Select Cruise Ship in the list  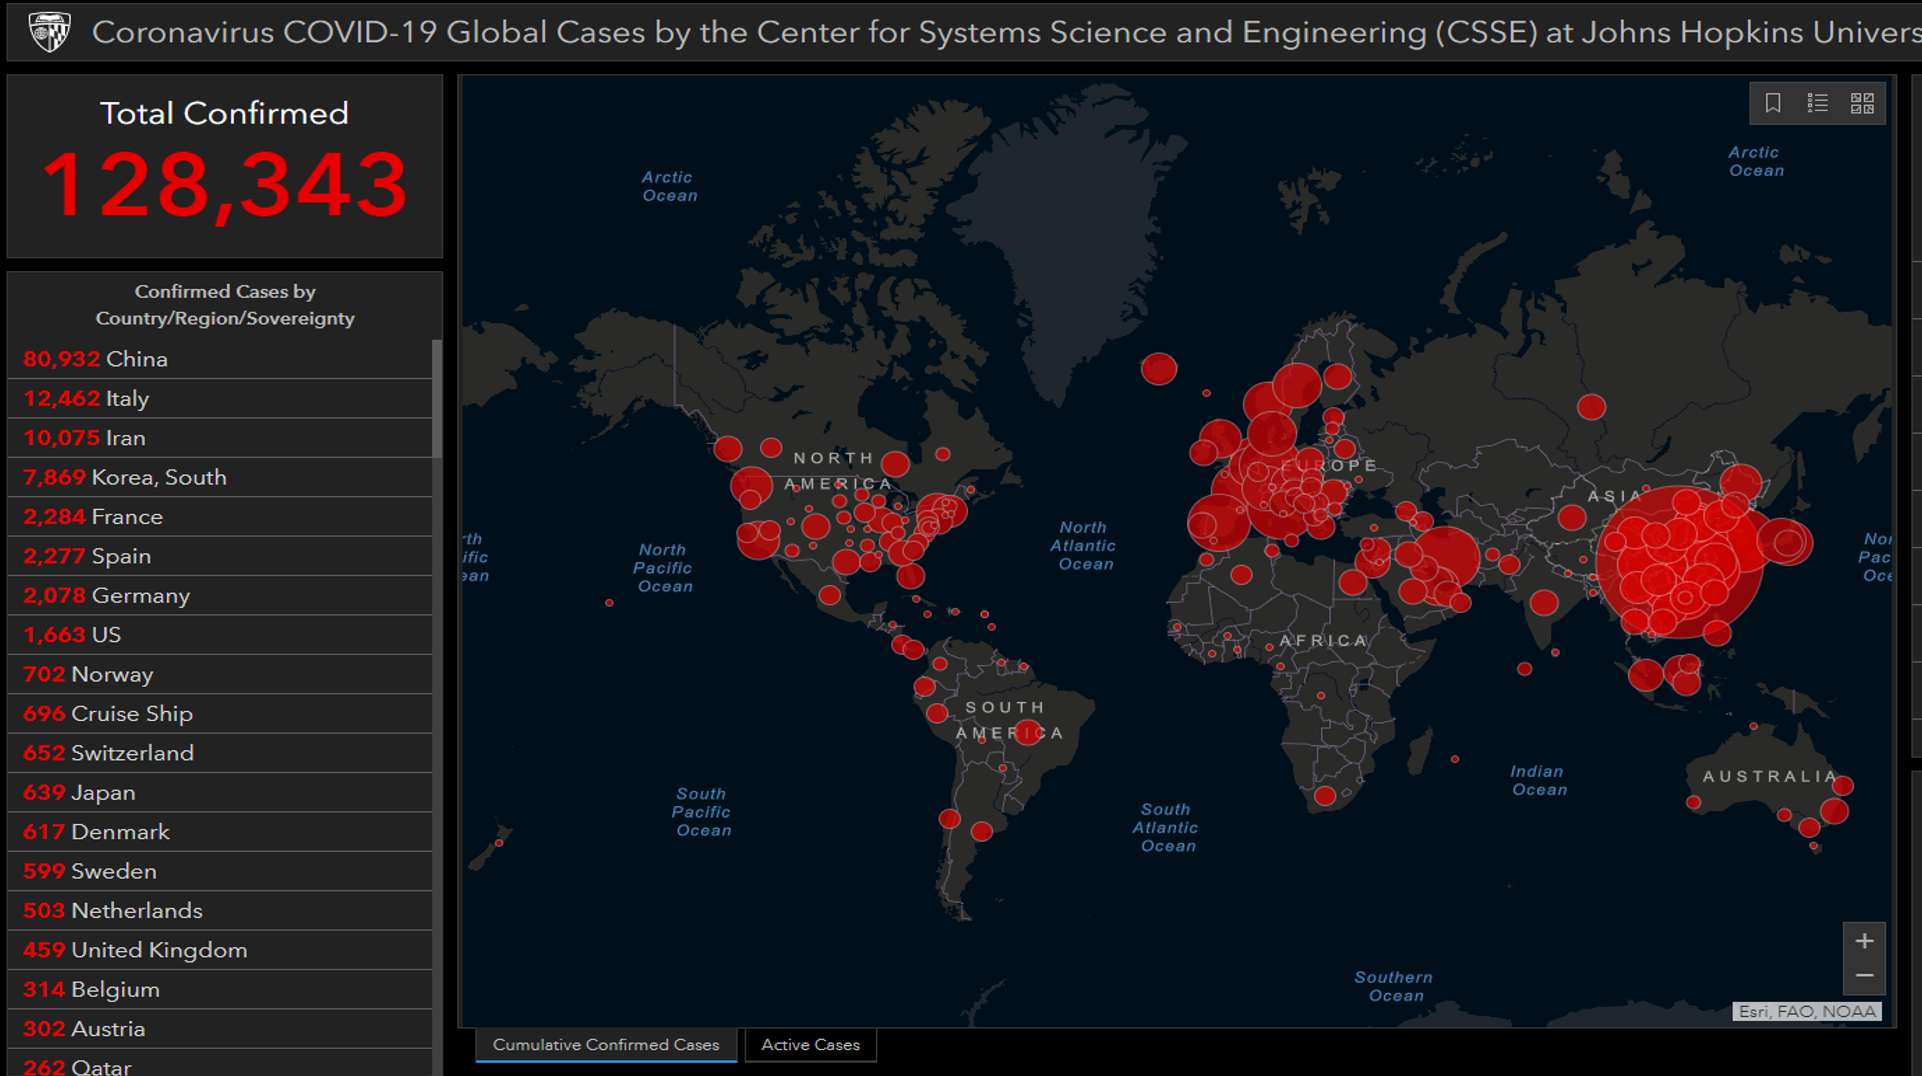point(220,714)
